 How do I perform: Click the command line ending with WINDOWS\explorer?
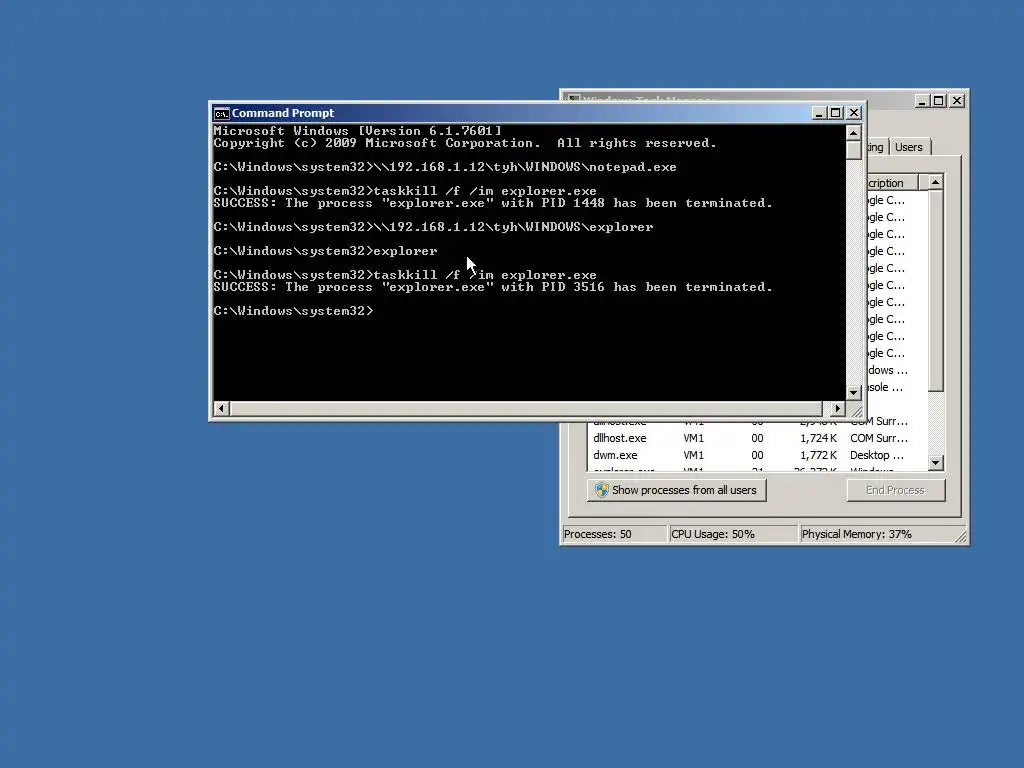[x=433, y=227]
